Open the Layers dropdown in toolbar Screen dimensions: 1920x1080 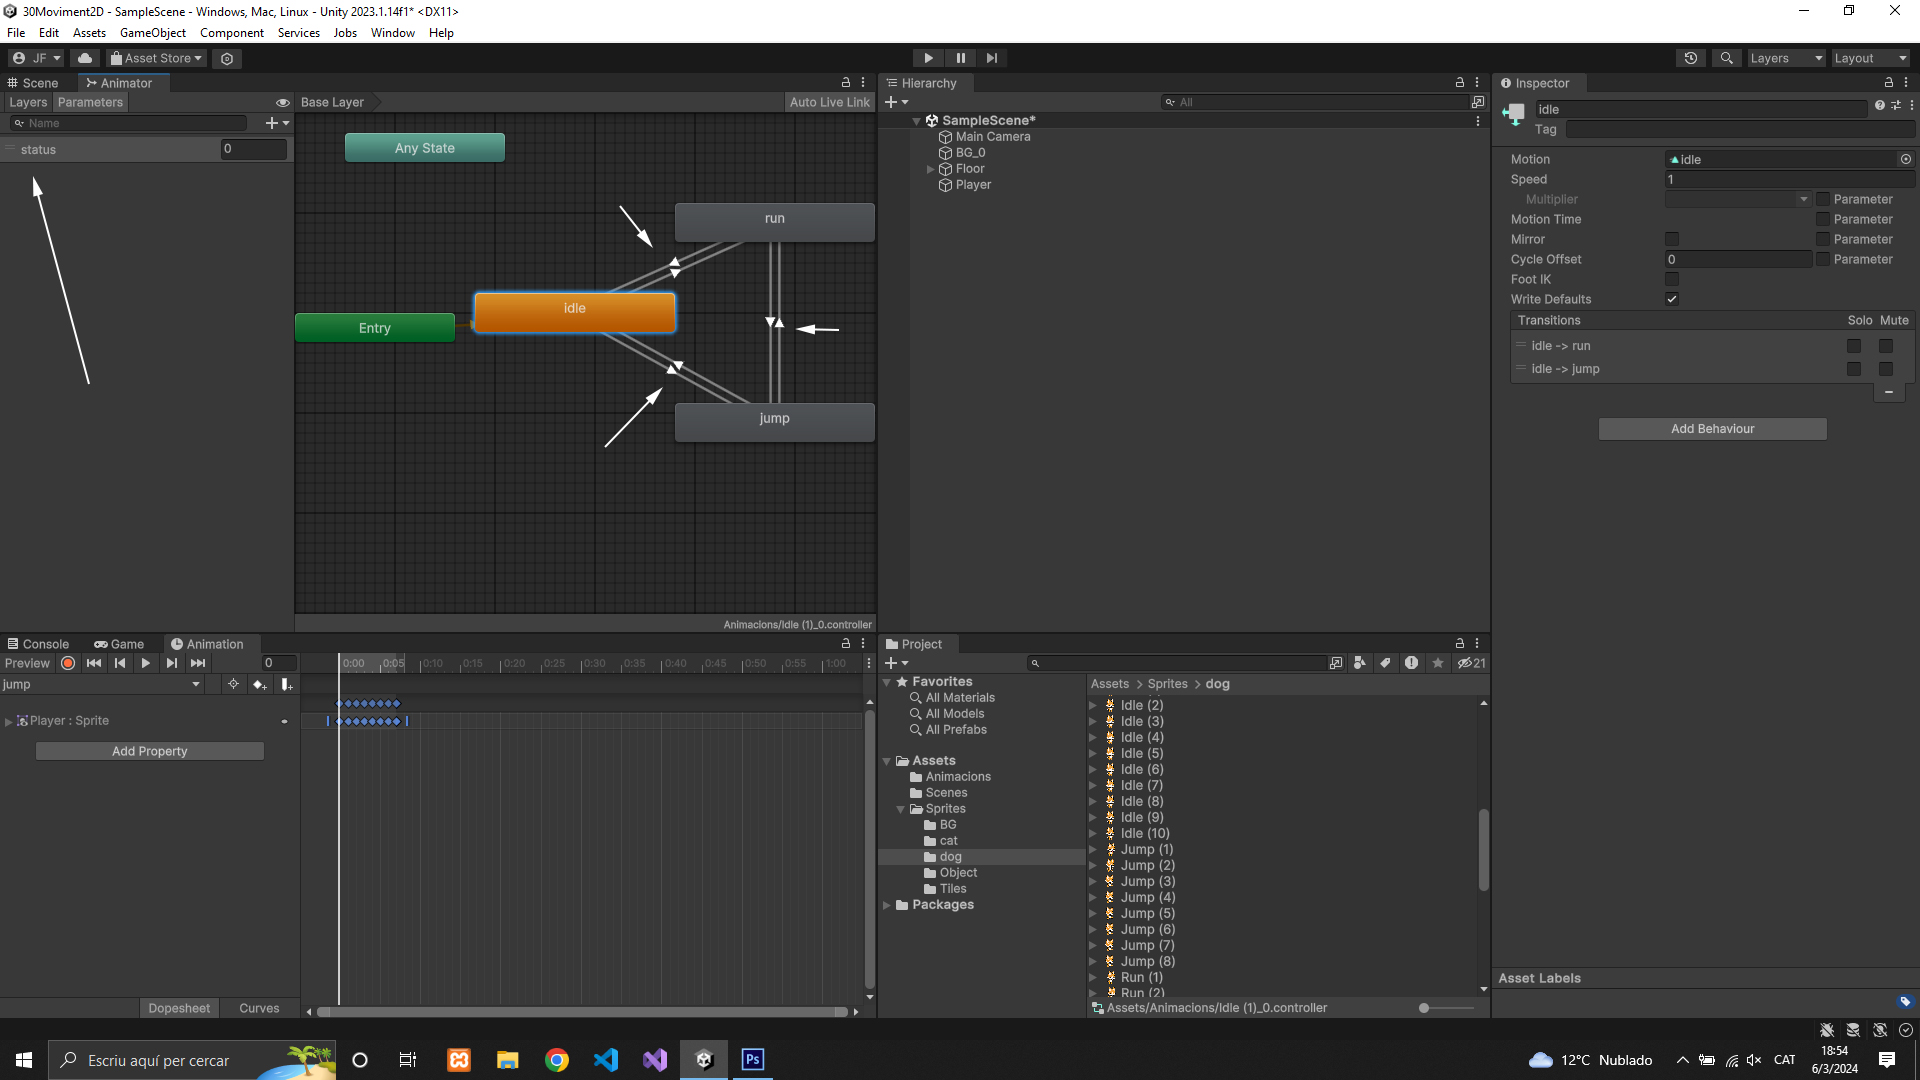click(1785, 58)
